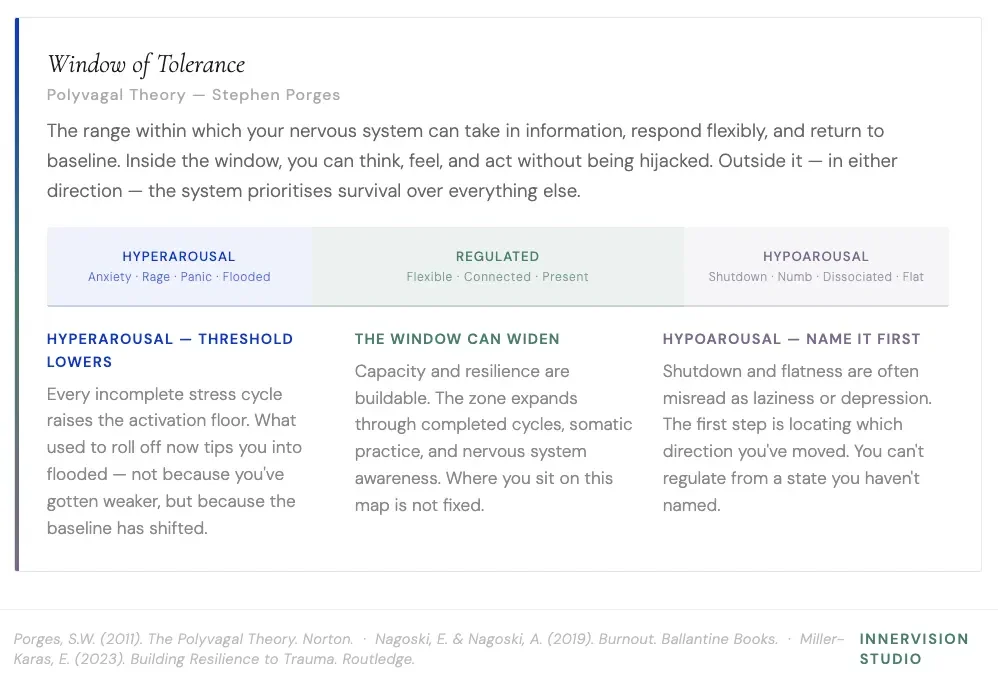Click the gradient accent bar on card edge
Screen dimensions: 998x684
click(17, 295)
